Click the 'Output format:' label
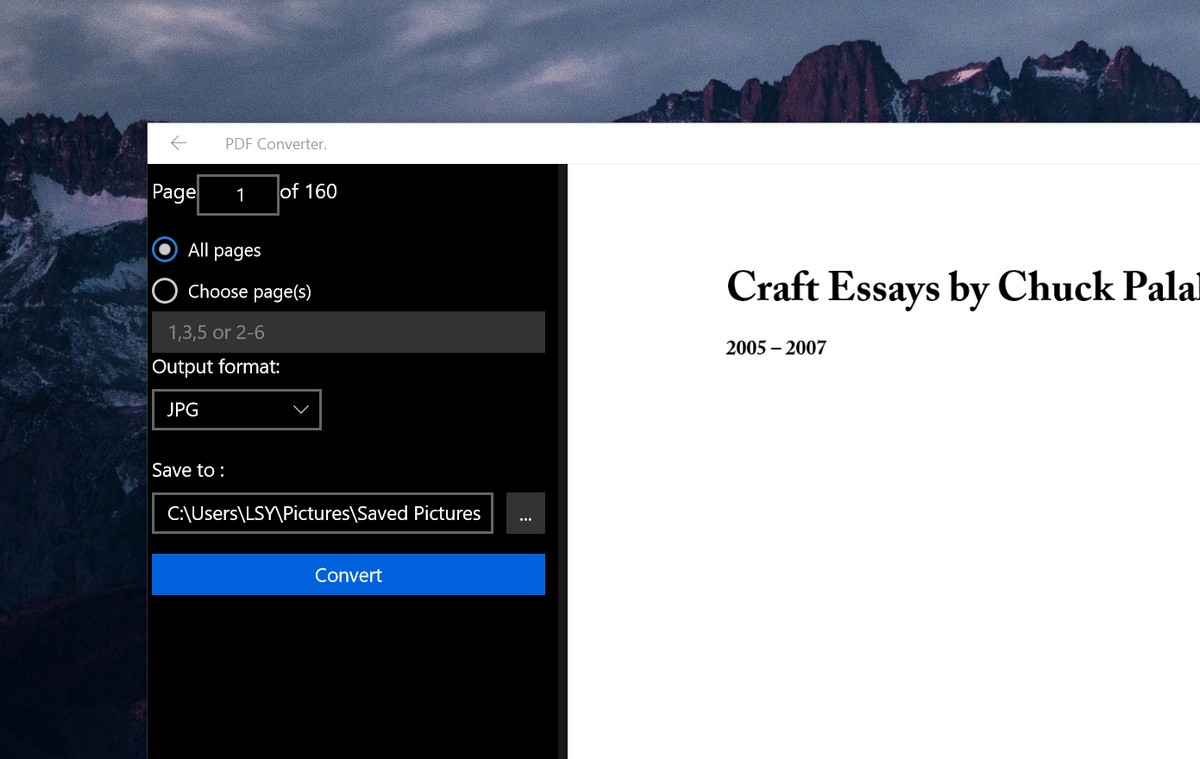This screenshot has height=759, width=1200. [216, 367]
